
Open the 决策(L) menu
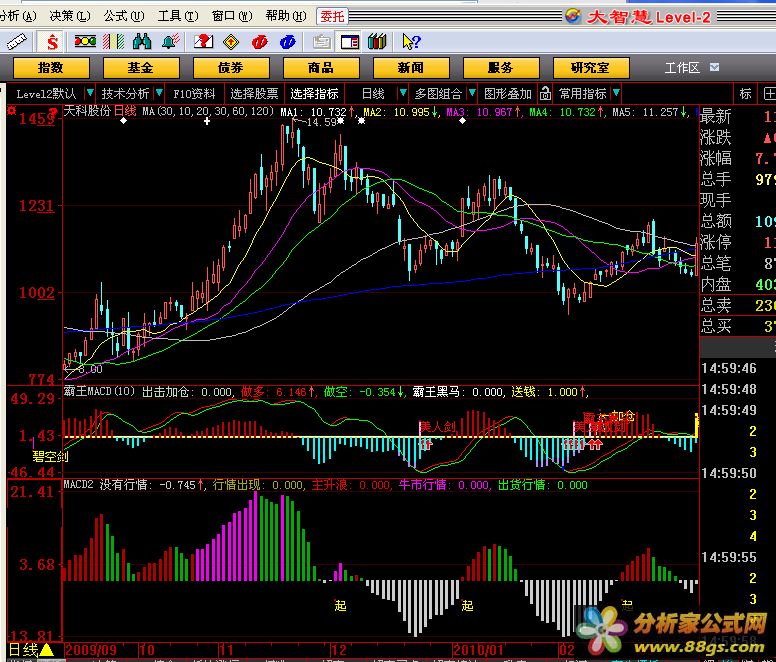pos(70,16)
